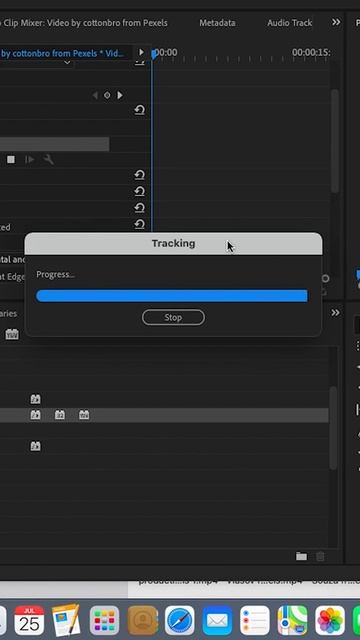This screenshot has height=640, width=360.
Task: Reset the parameter just below the wrench row
Action: [140, 176]
